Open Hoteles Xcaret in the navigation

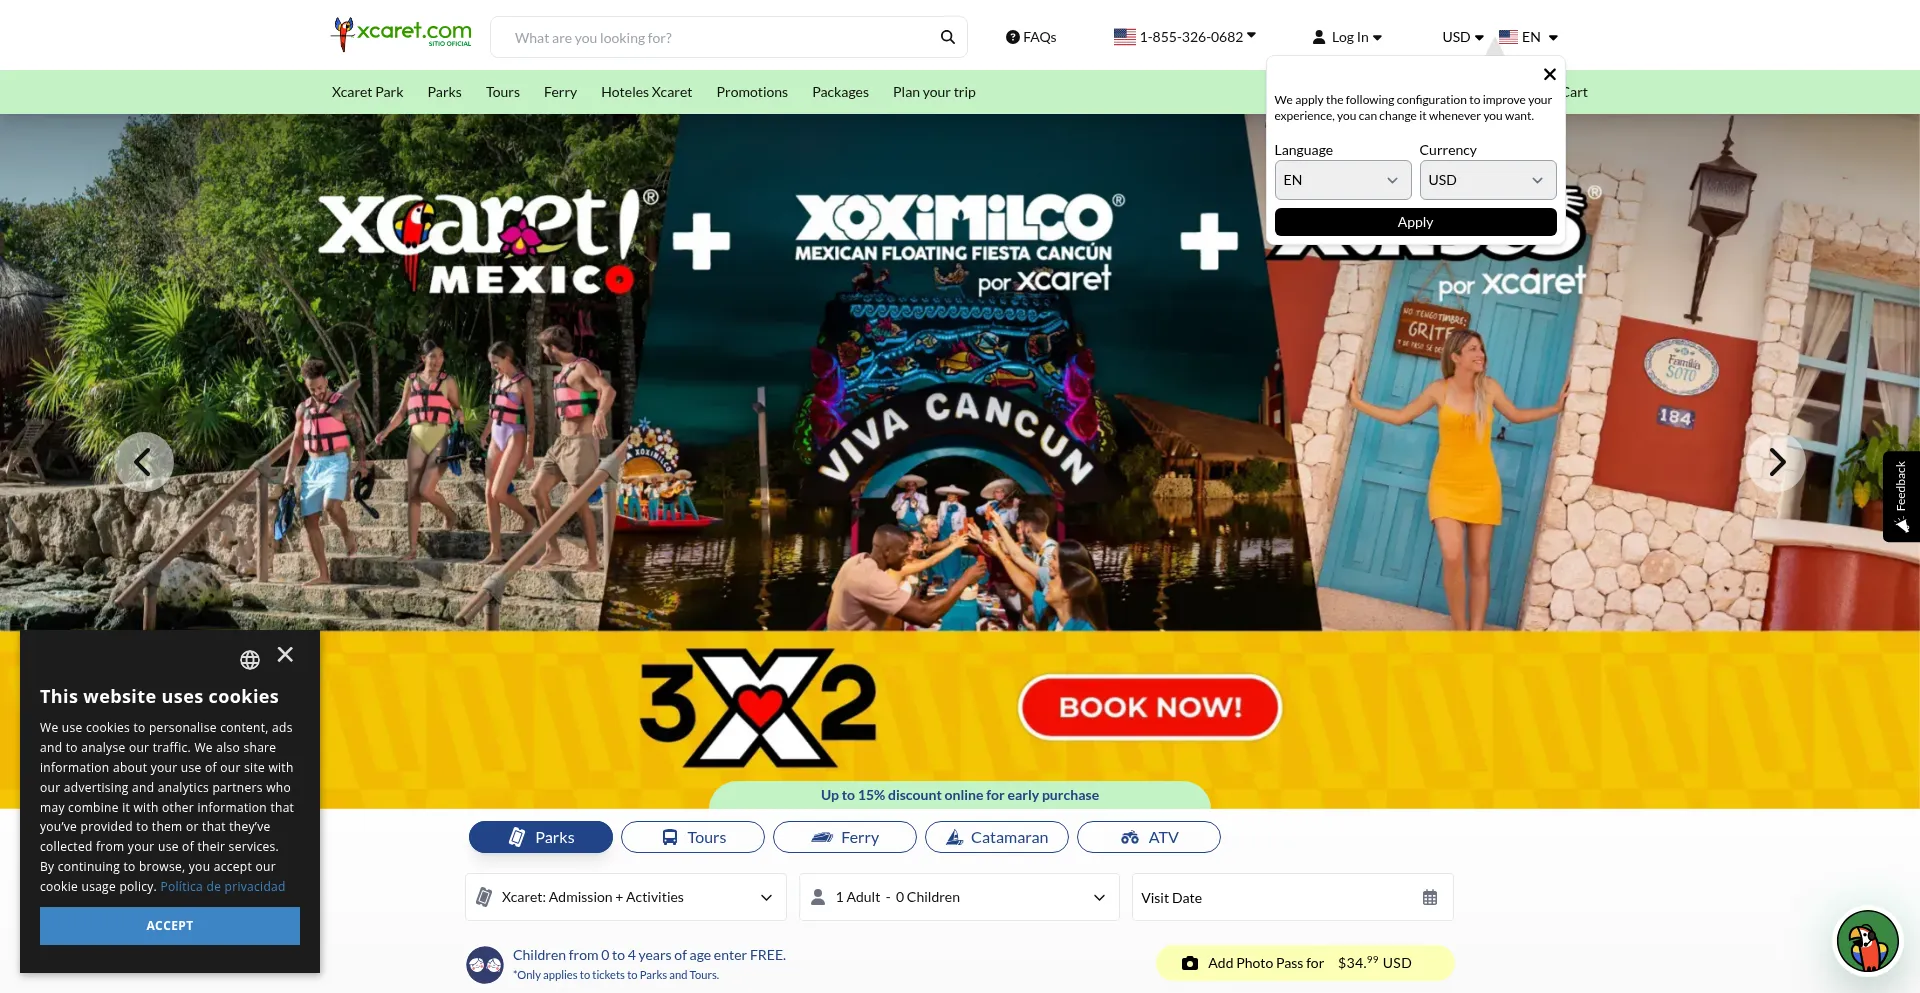click(646, 92)
